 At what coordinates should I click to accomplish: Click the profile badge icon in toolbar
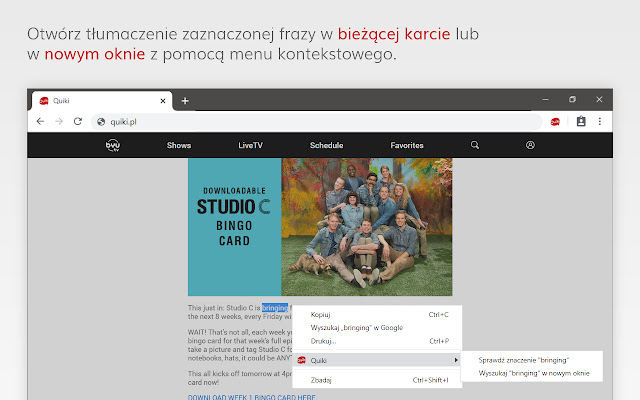coord(581,121)
